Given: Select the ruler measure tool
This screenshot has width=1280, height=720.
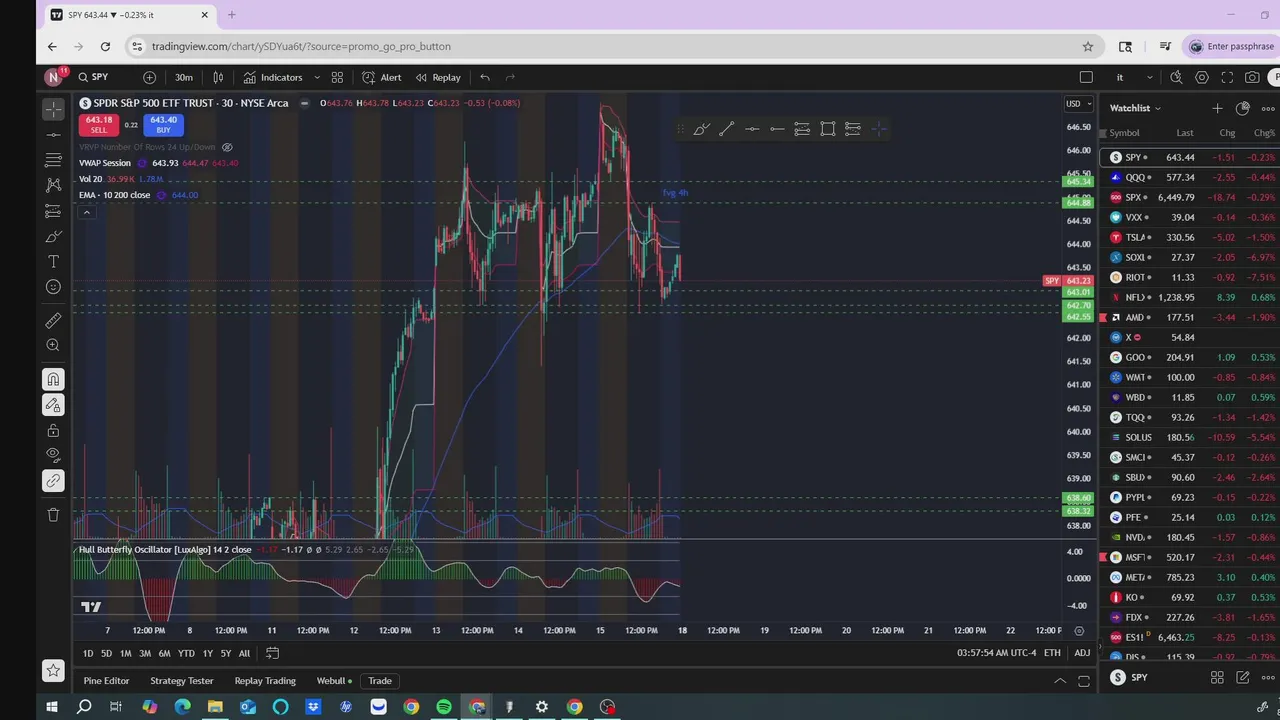Looking at the screenshot, I should (53, 320).
